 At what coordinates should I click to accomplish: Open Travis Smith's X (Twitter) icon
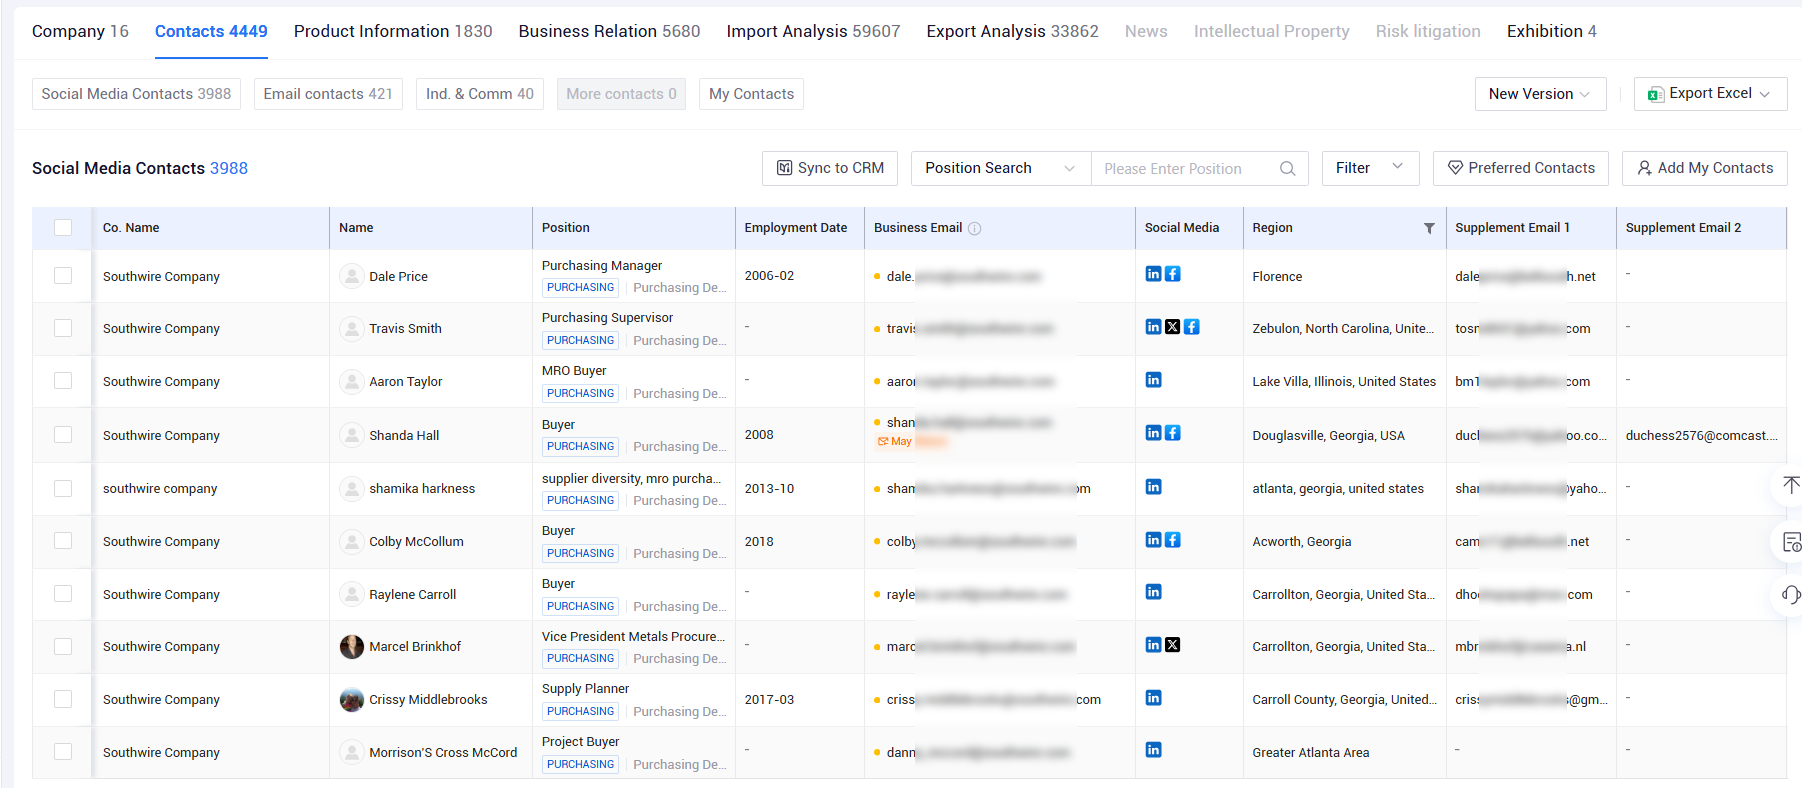[1173, 327]
